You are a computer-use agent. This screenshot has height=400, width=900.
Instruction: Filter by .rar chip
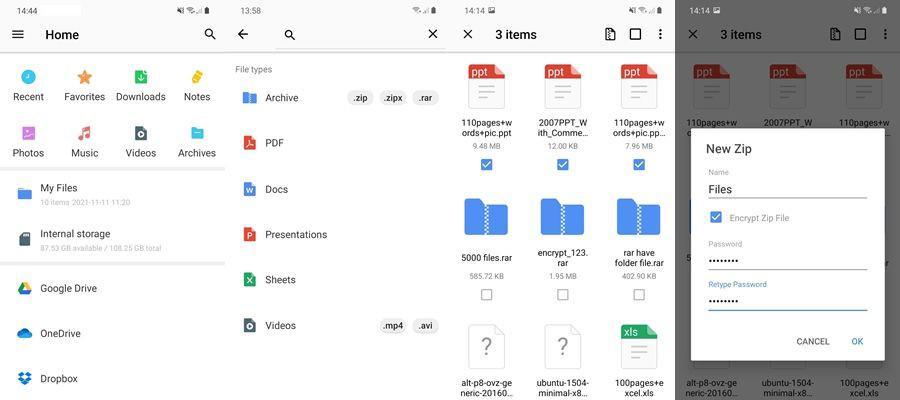[x=425, y=98]
